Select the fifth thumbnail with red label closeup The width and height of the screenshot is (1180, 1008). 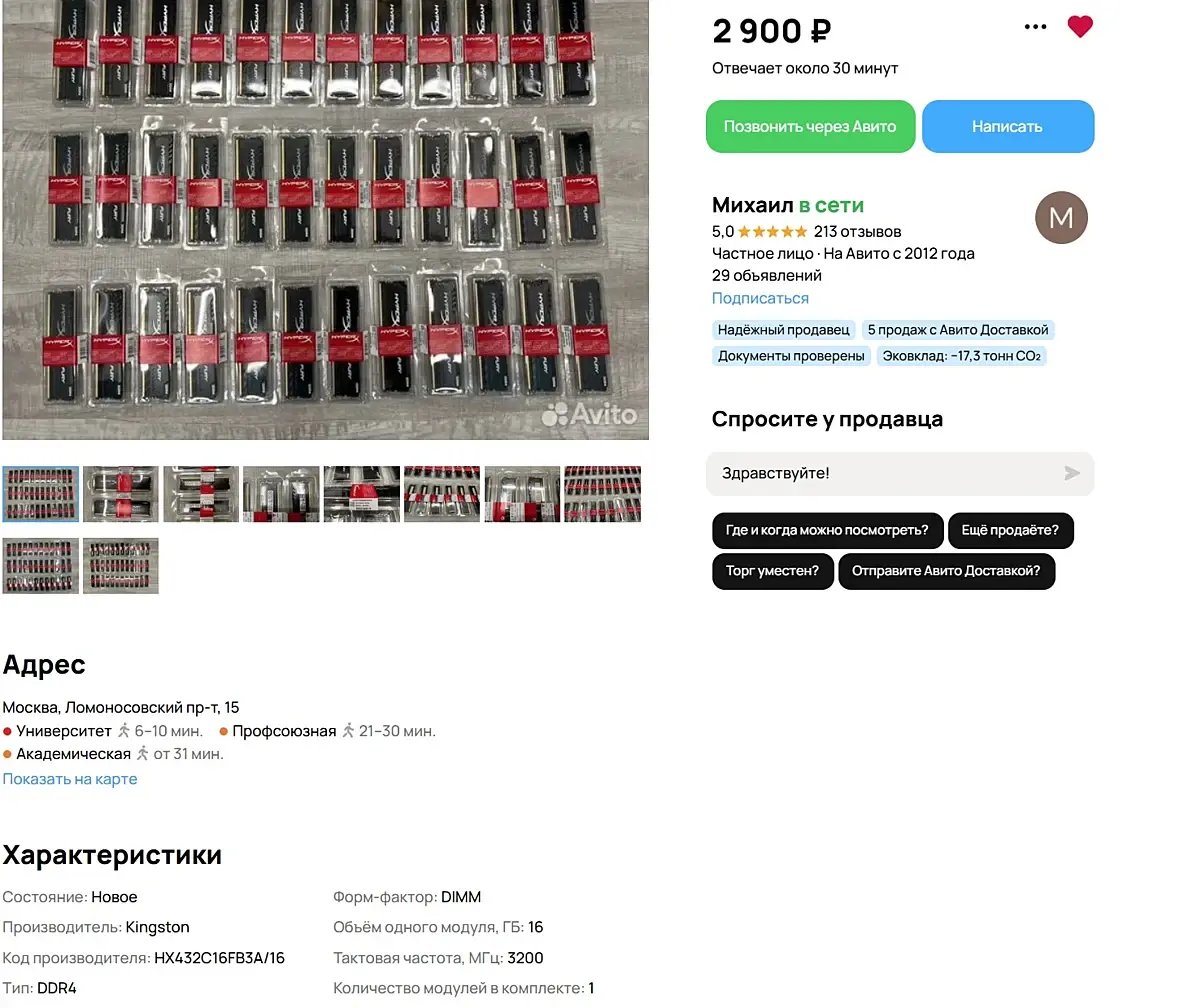click(361, 494)
